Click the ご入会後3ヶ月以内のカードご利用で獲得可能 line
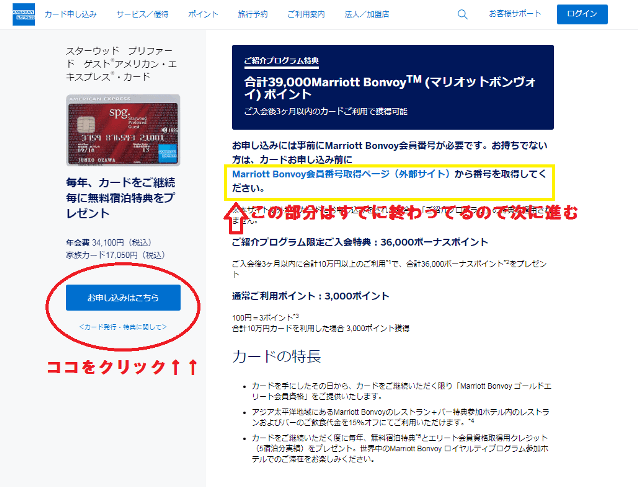This screenshot has width=638, height=487. (x=326, y=111)
